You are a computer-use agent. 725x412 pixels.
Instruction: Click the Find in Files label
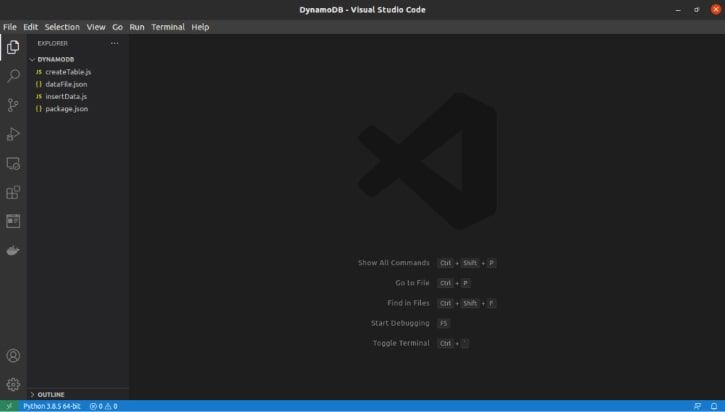(x=408, y=303)
